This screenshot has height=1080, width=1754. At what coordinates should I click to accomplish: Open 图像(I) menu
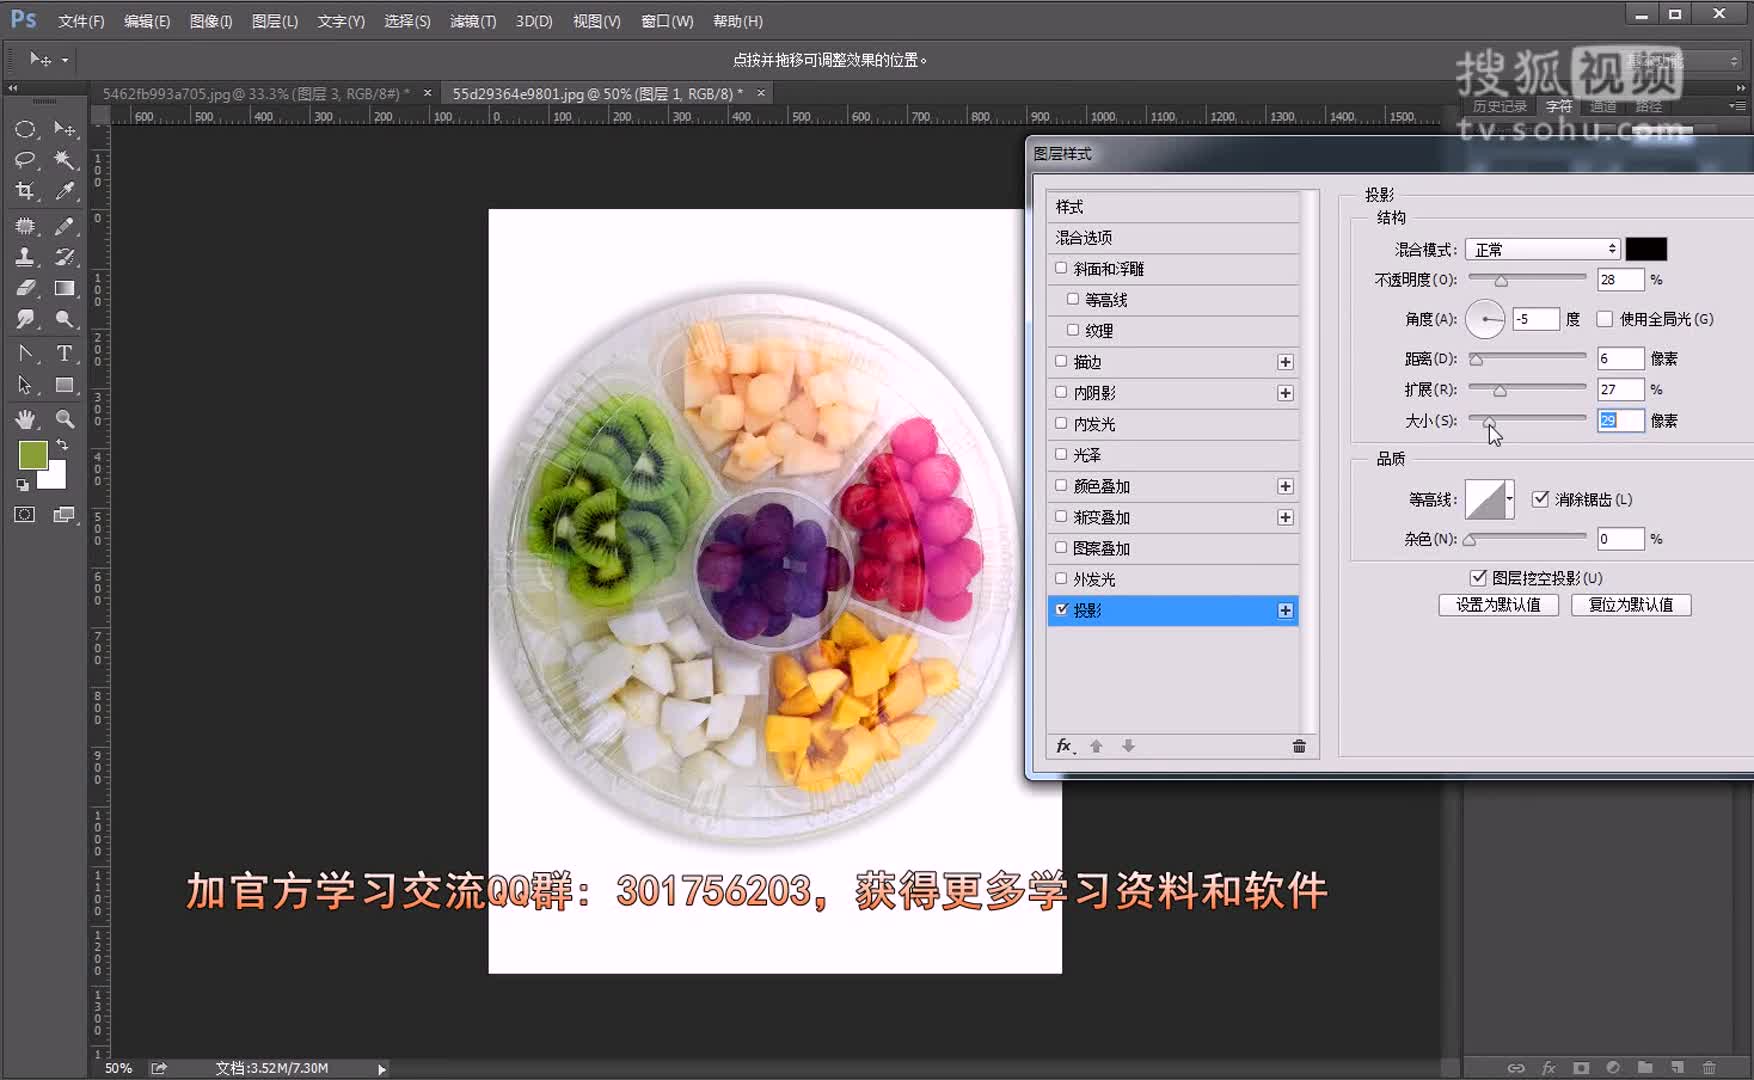click(x=210, y=21)
